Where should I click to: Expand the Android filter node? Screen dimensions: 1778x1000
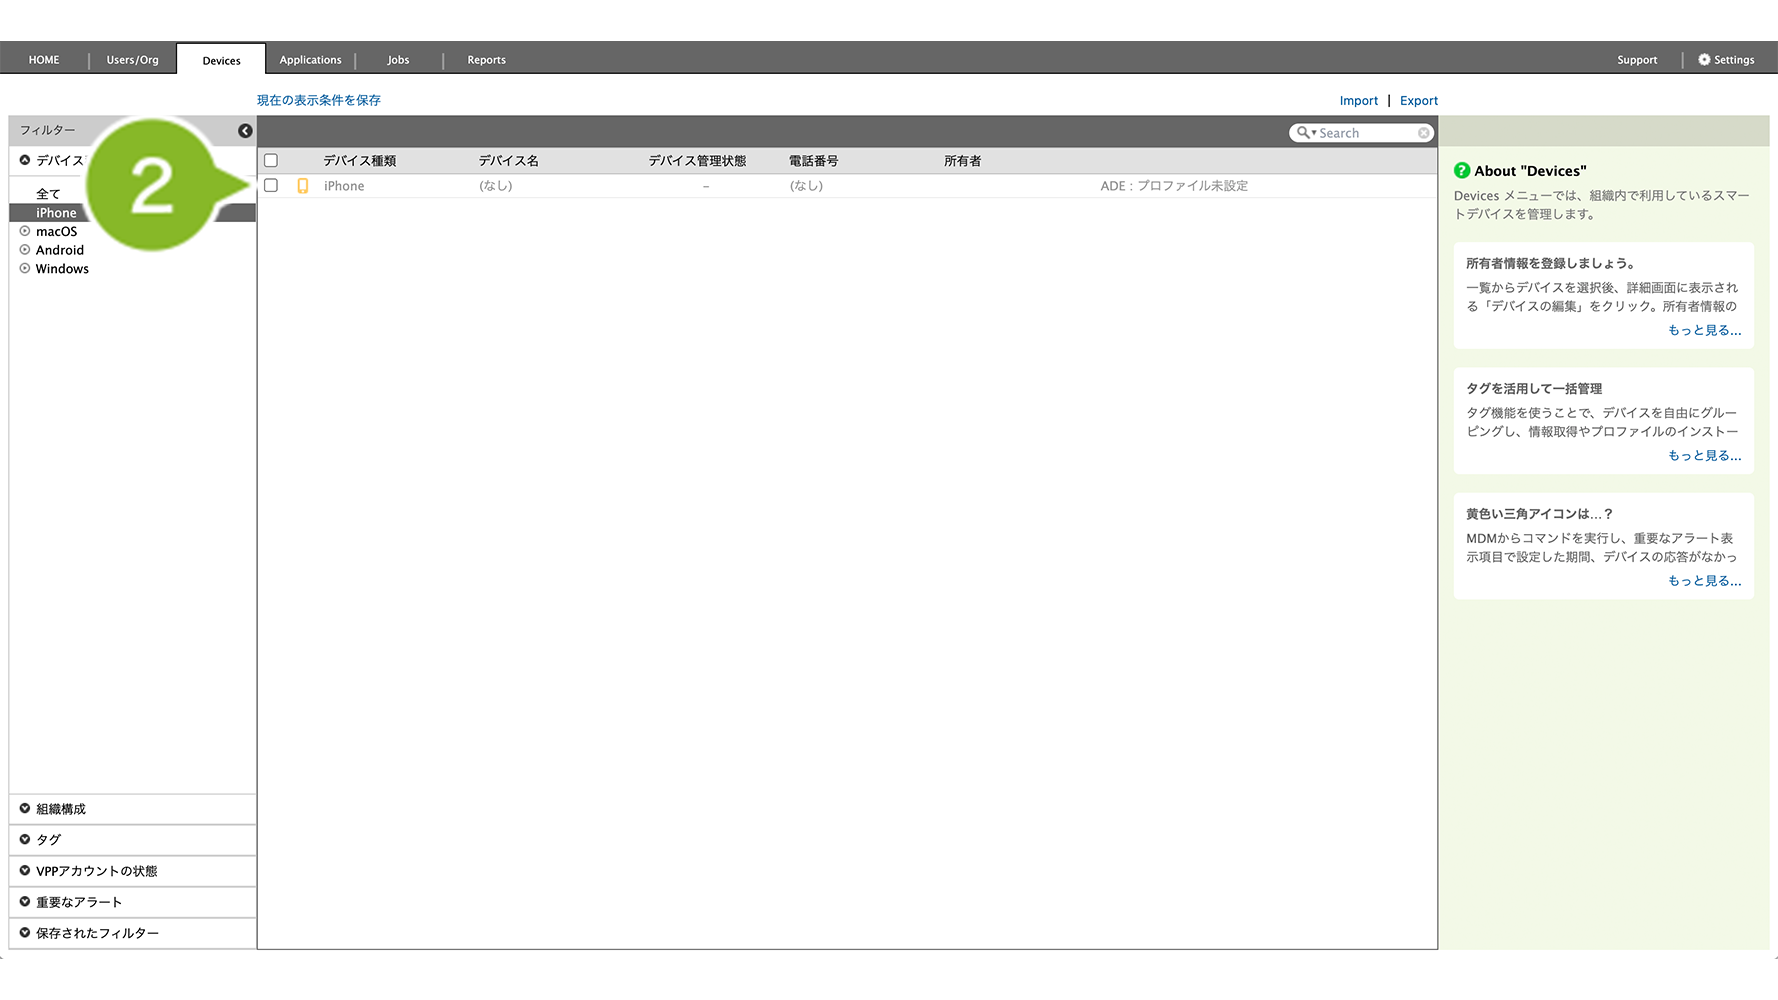pyautogui.click(x=25, y=250)
